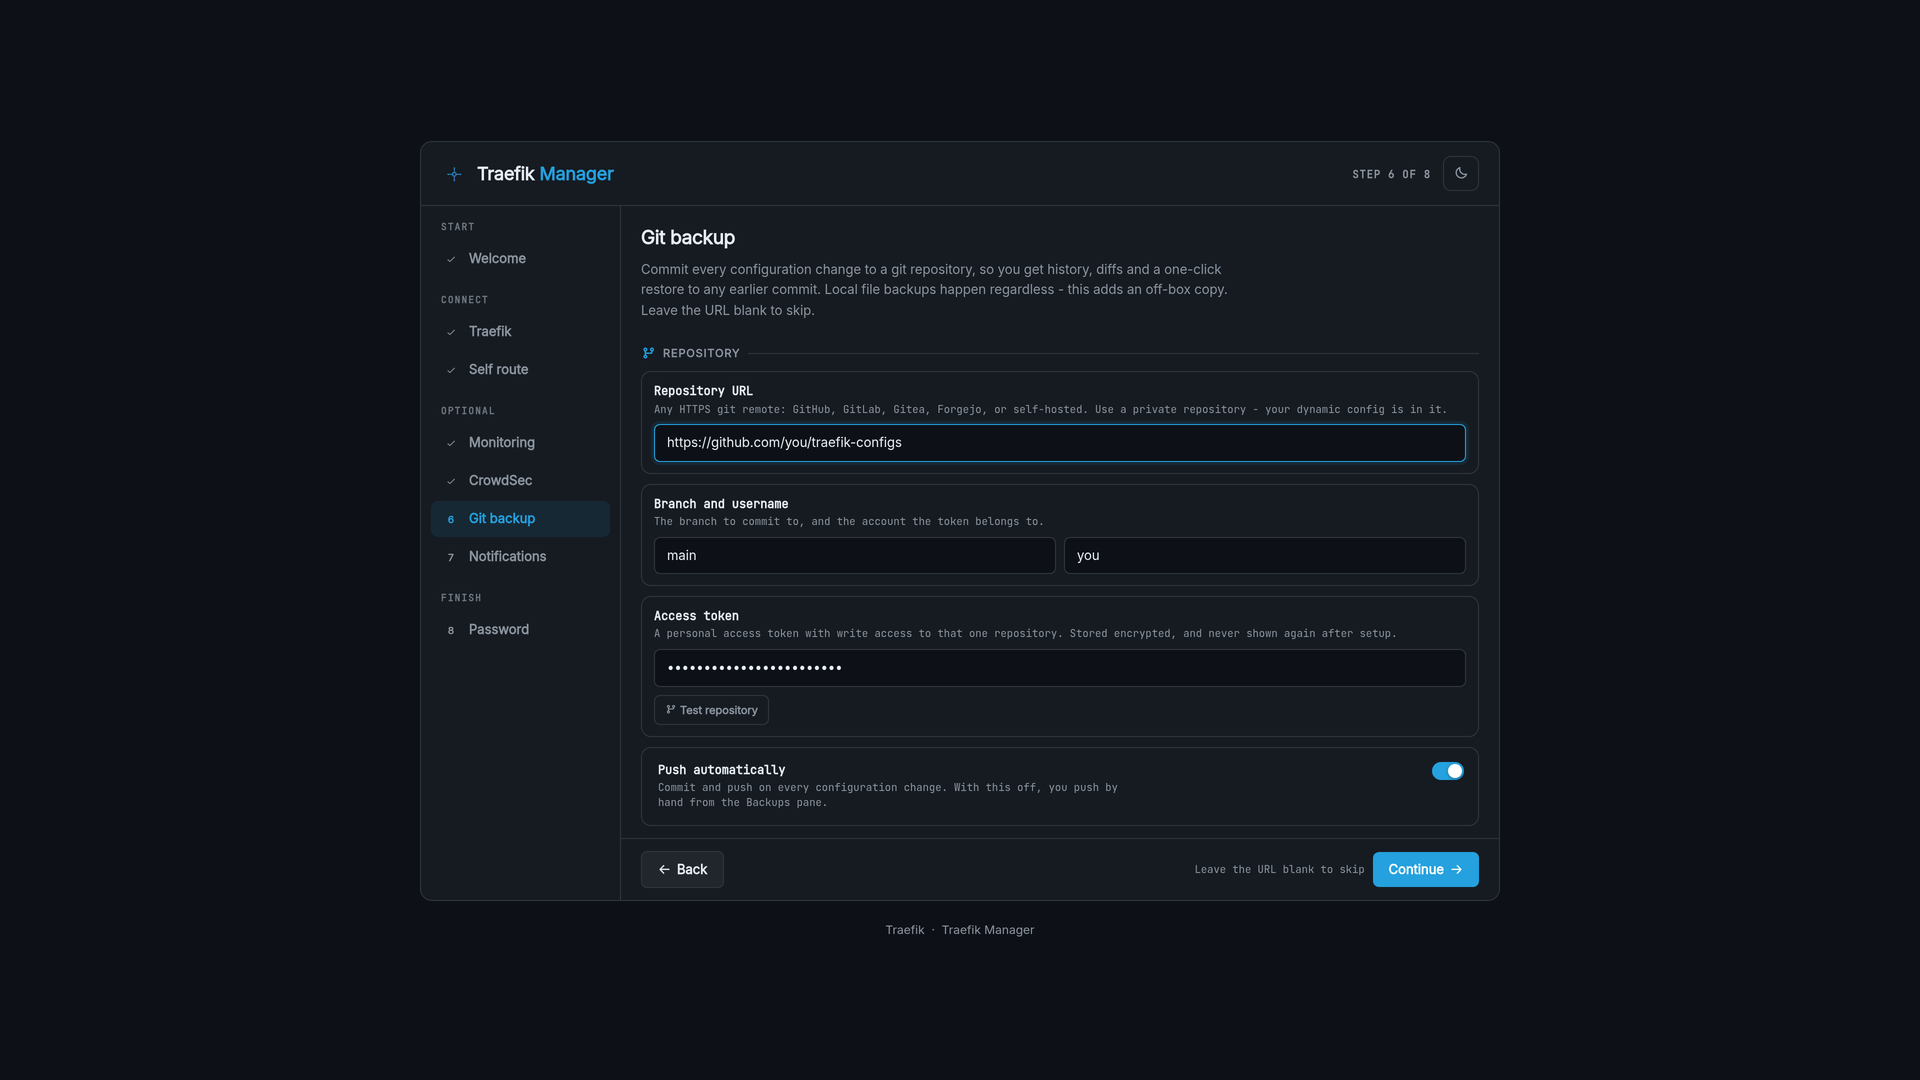Click the Traefik Manager title text
Viewport: 1920px width, 1080px height.
pyautogui.click(x=545, y=174)
